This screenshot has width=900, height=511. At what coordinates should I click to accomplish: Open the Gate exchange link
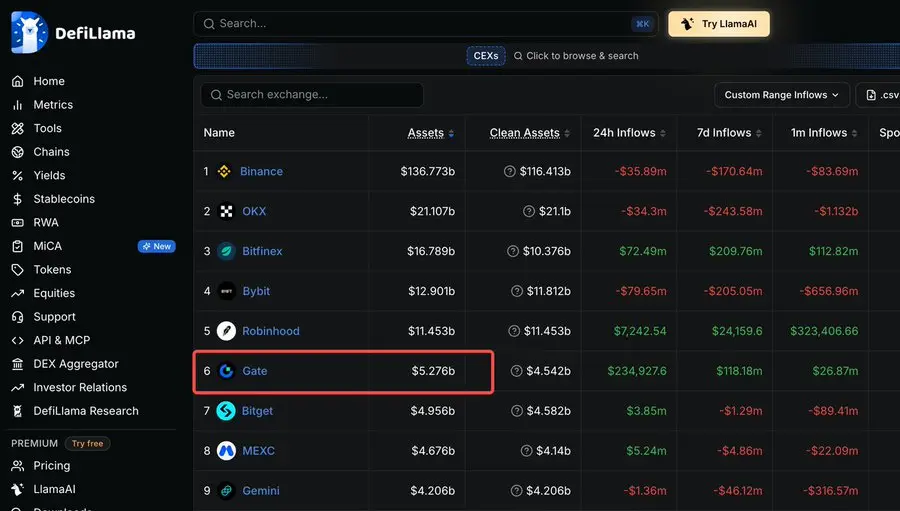point(255,371)
